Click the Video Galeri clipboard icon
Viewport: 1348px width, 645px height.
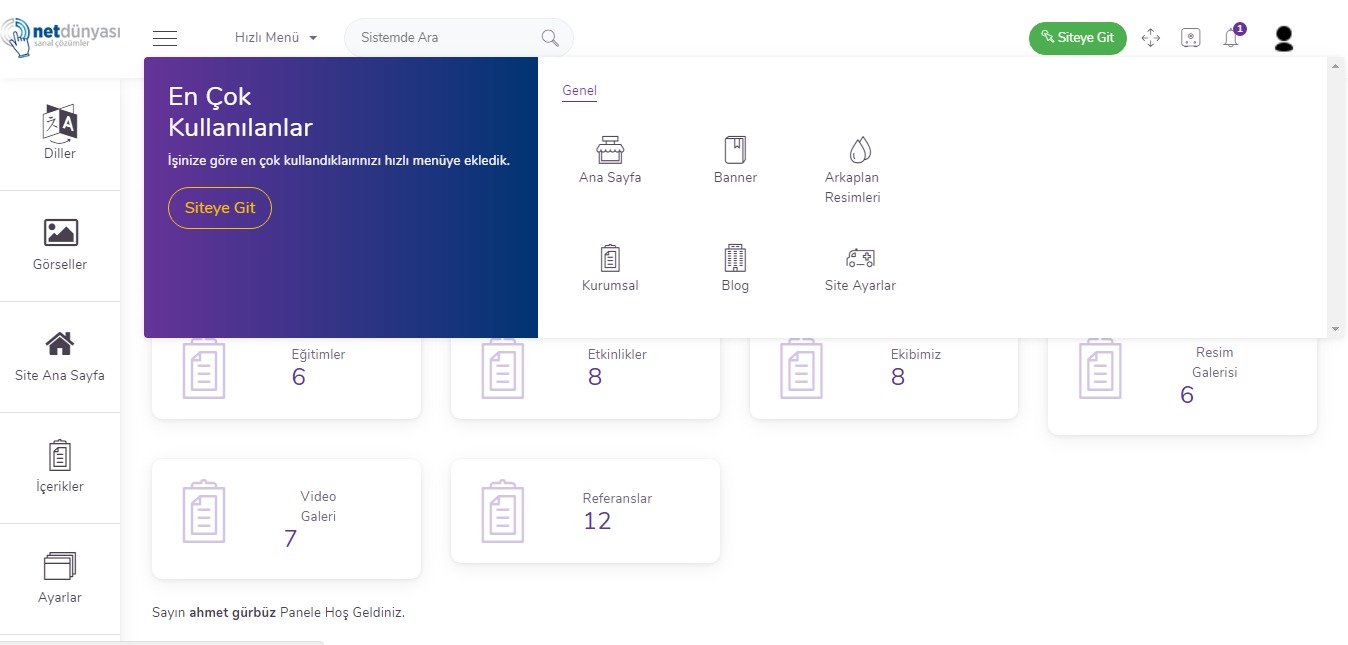click(204, 512)
